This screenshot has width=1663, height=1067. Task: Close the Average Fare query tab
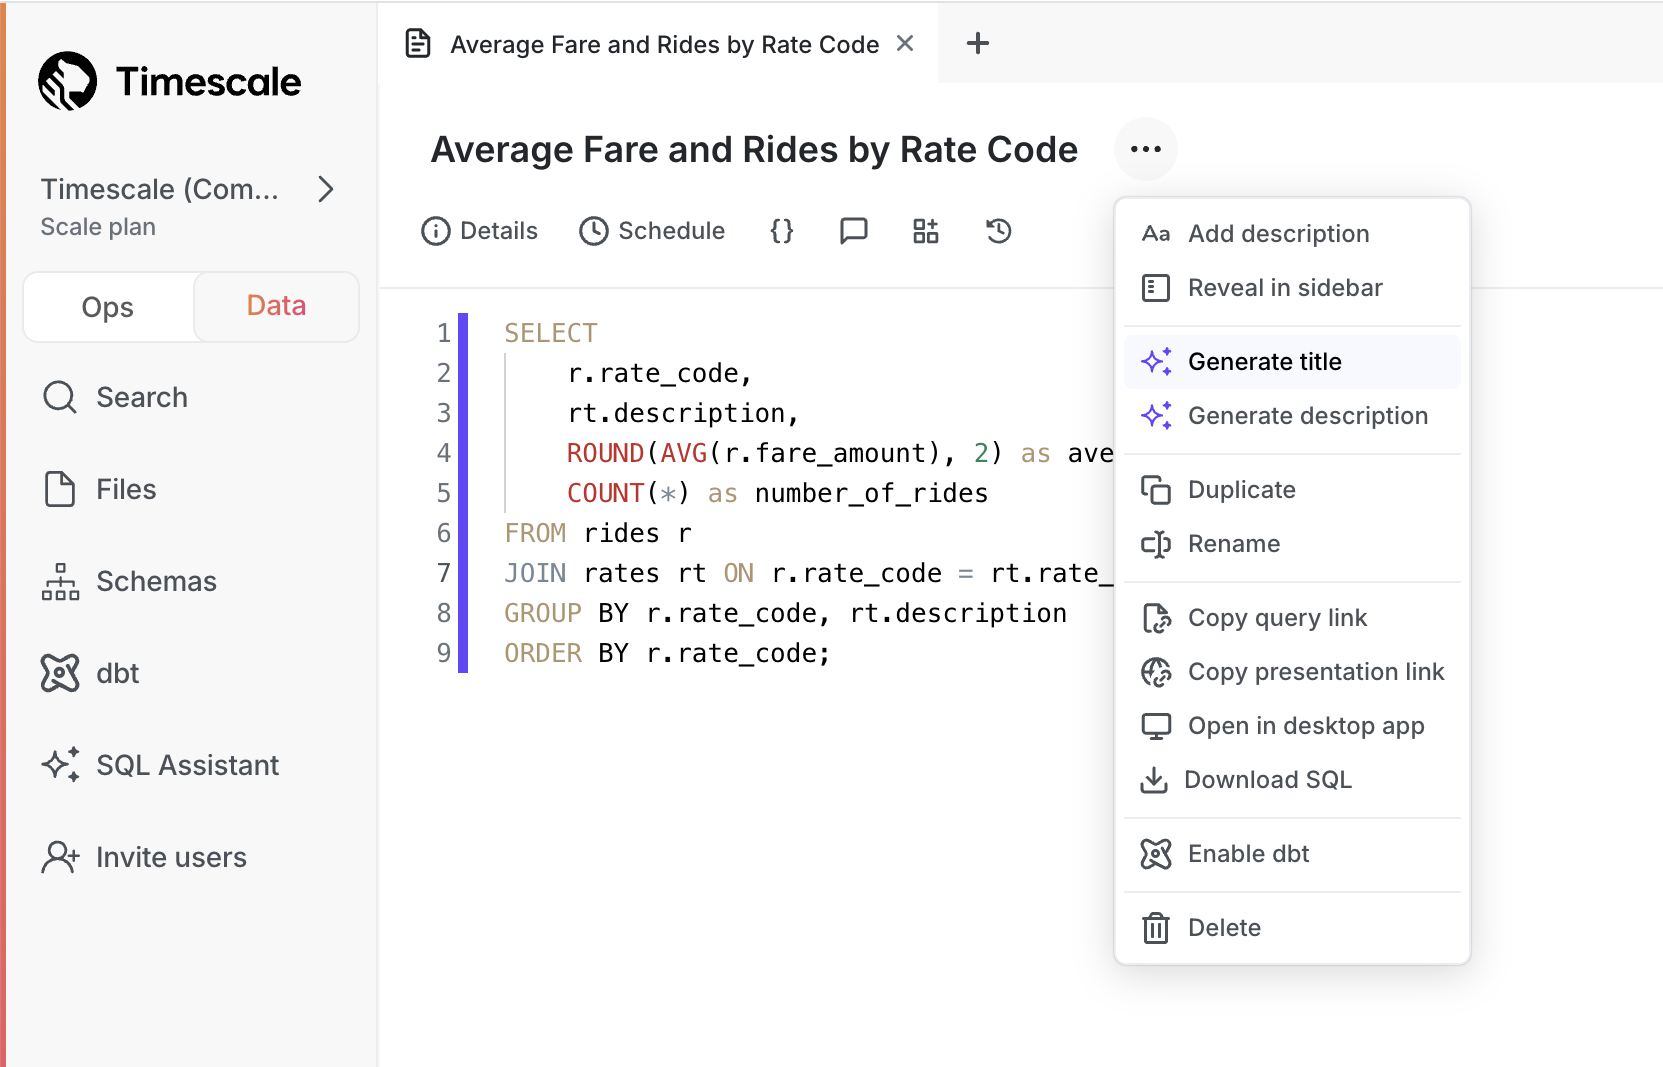[905, 44]
